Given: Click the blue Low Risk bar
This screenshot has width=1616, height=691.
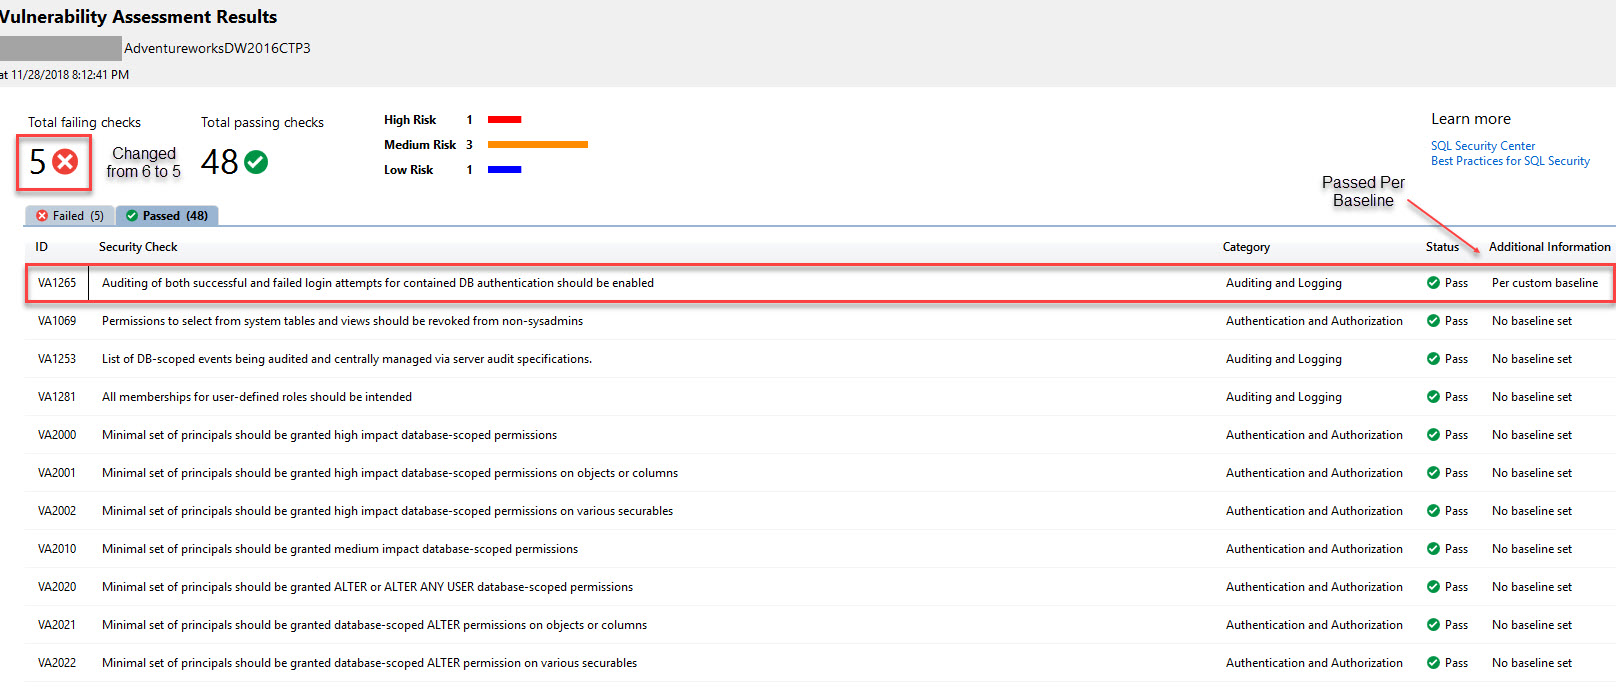Looking at the screenshot, I should tap(504, 170).
